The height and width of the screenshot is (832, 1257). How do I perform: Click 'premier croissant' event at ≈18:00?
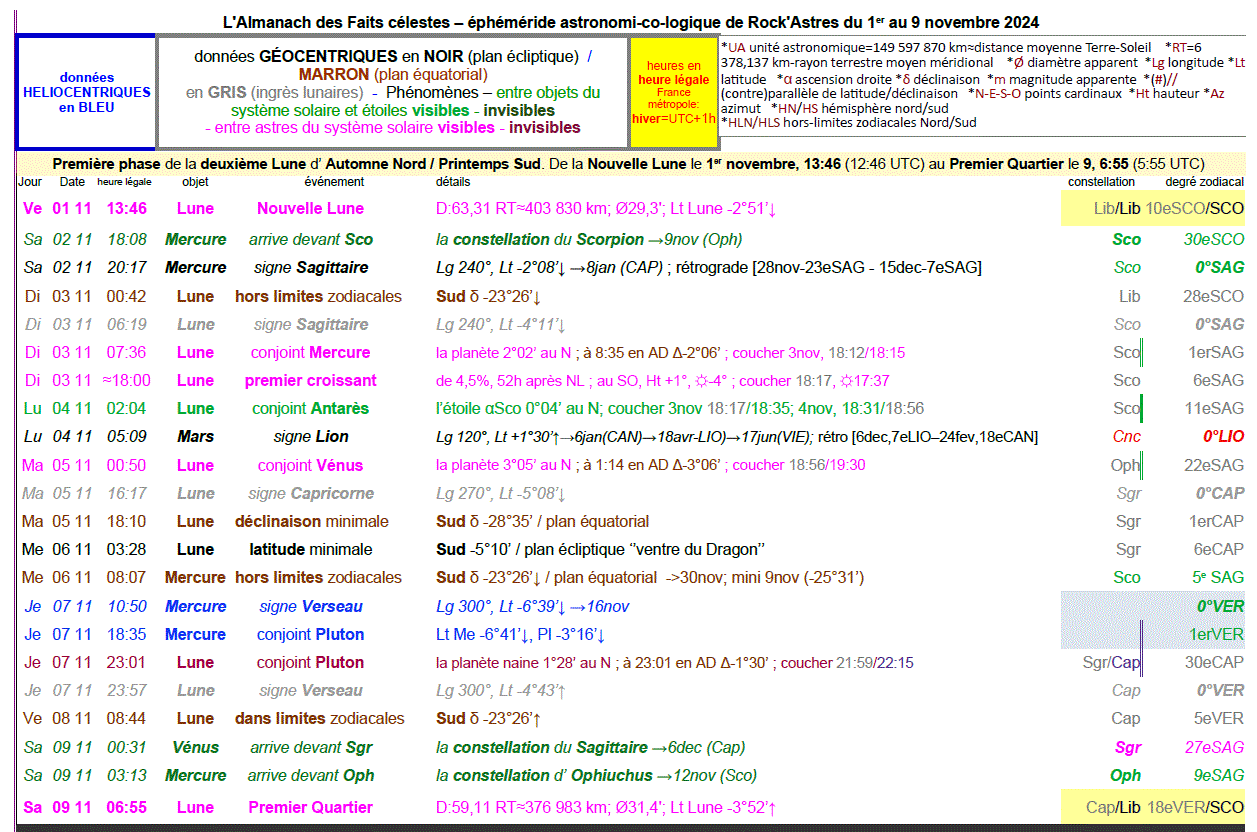(x=310, y=381)
